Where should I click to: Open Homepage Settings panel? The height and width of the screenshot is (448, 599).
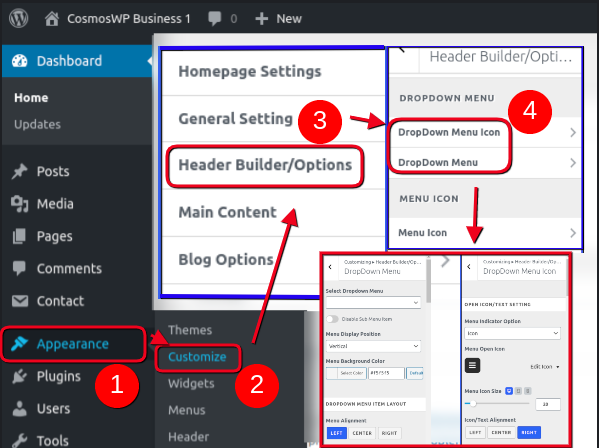pyautogui.click(x=273, y=72)
